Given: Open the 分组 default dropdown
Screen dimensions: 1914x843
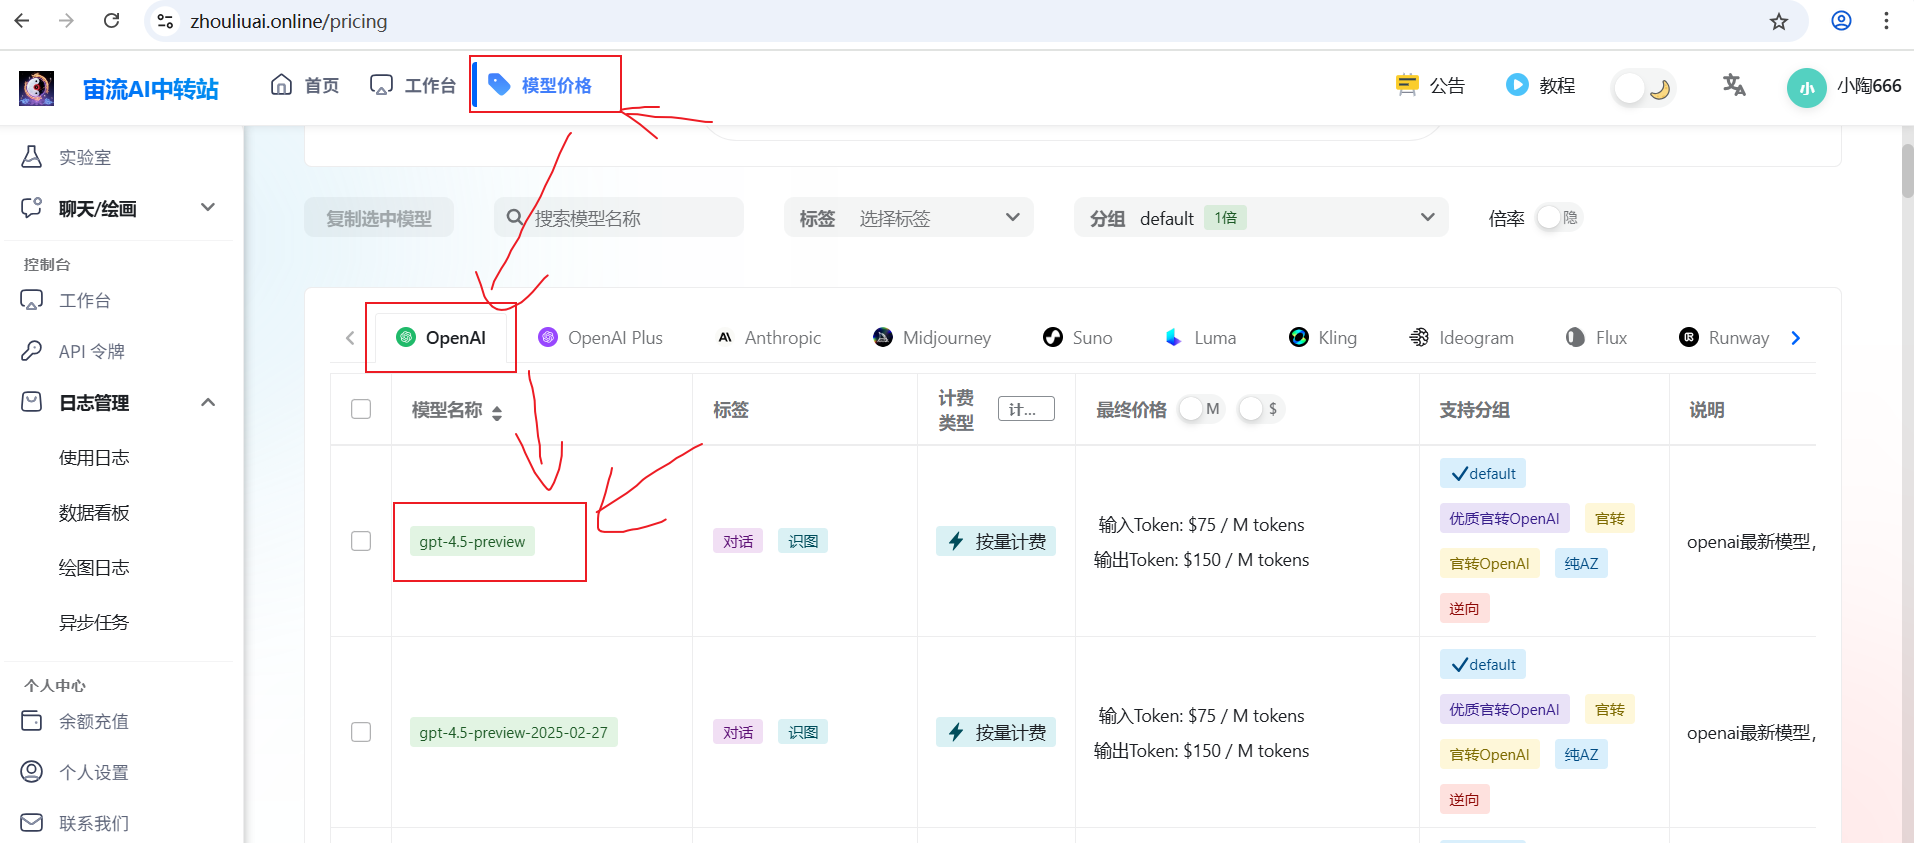Looking at the screenshot, I should [1262, 217].
